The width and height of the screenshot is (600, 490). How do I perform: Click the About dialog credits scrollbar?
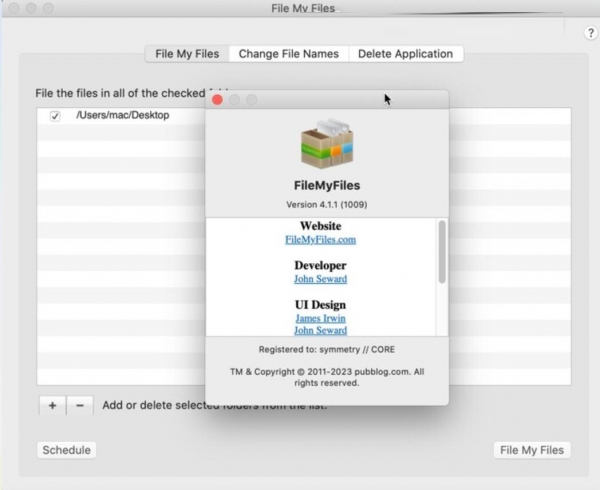click(x=442, y=252)
